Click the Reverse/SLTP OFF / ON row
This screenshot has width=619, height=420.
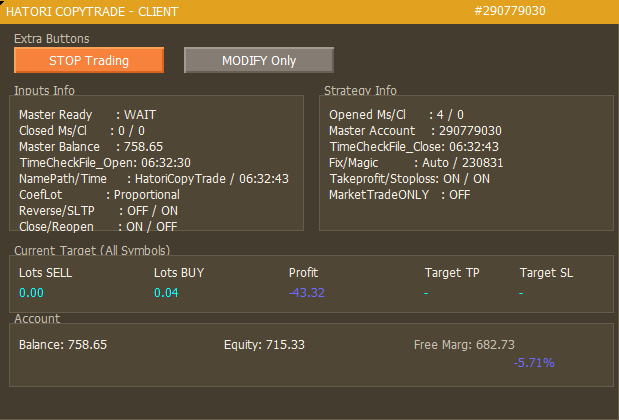[98, 211]
